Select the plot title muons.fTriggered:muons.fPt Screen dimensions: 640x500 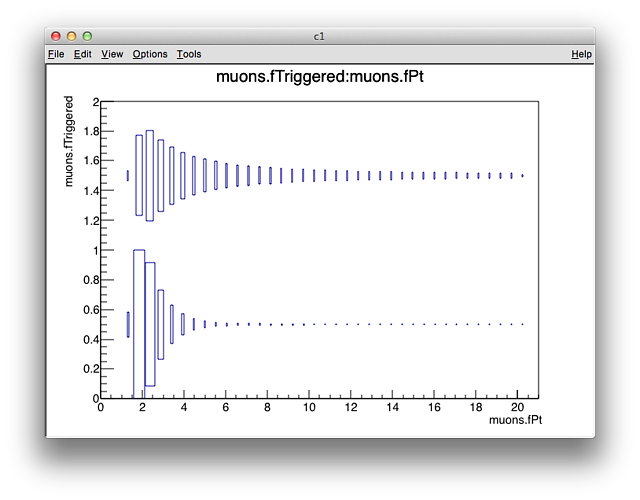point(319,77)
